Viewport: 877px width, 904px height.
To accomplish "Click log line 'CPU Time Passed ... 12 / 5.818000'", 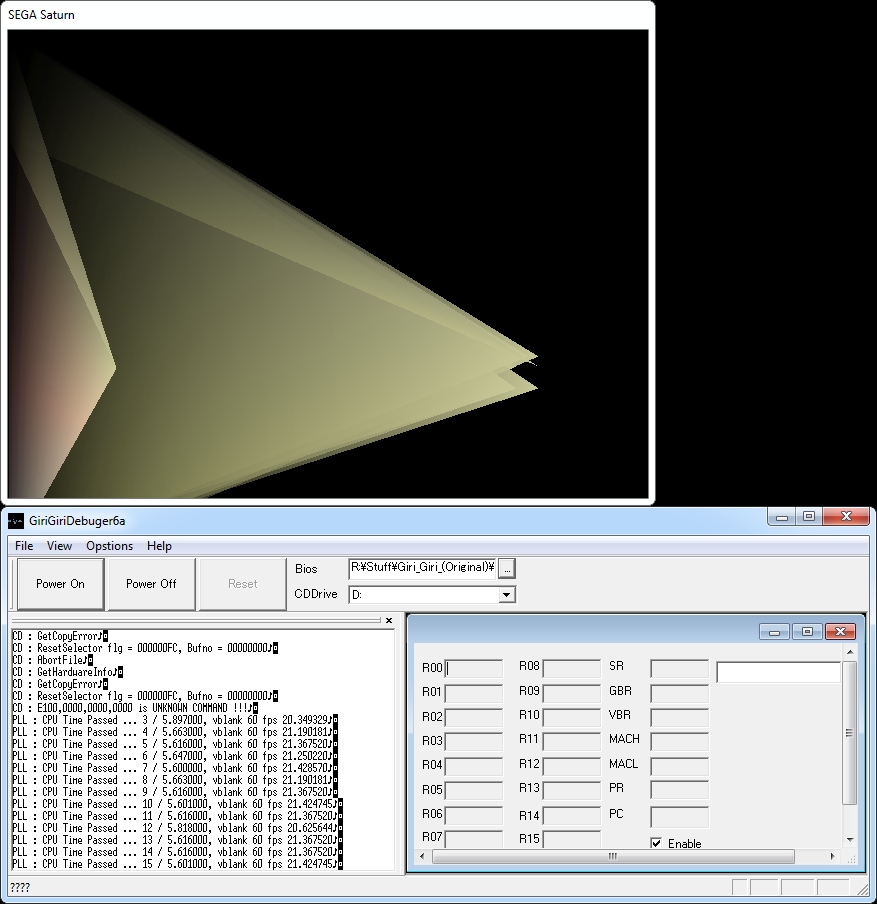I will (177, 828).
